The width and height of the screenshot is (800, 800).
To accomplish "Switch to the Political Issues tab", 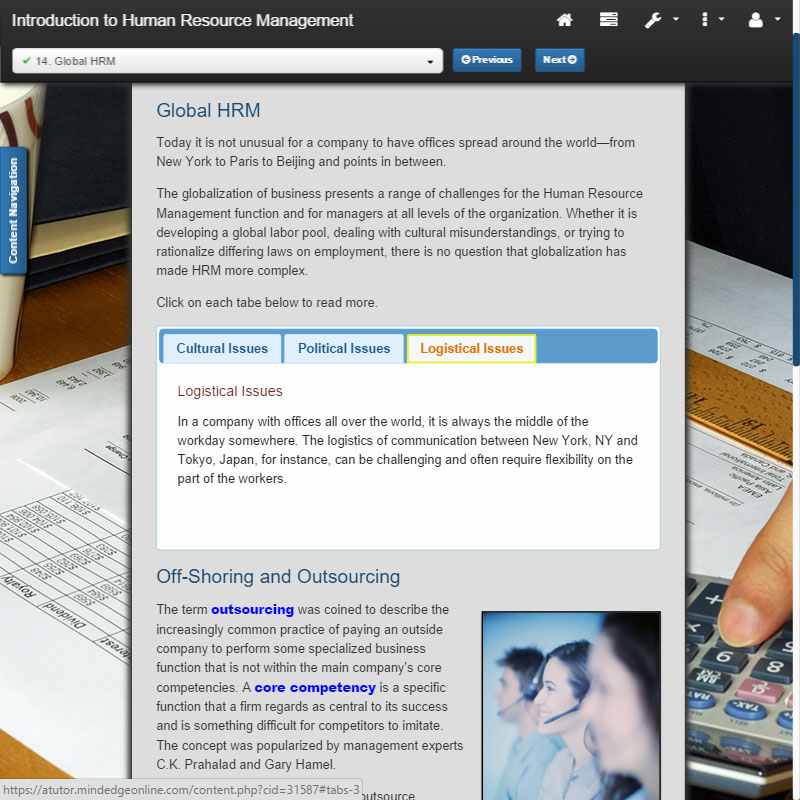I will coord(344,348).
